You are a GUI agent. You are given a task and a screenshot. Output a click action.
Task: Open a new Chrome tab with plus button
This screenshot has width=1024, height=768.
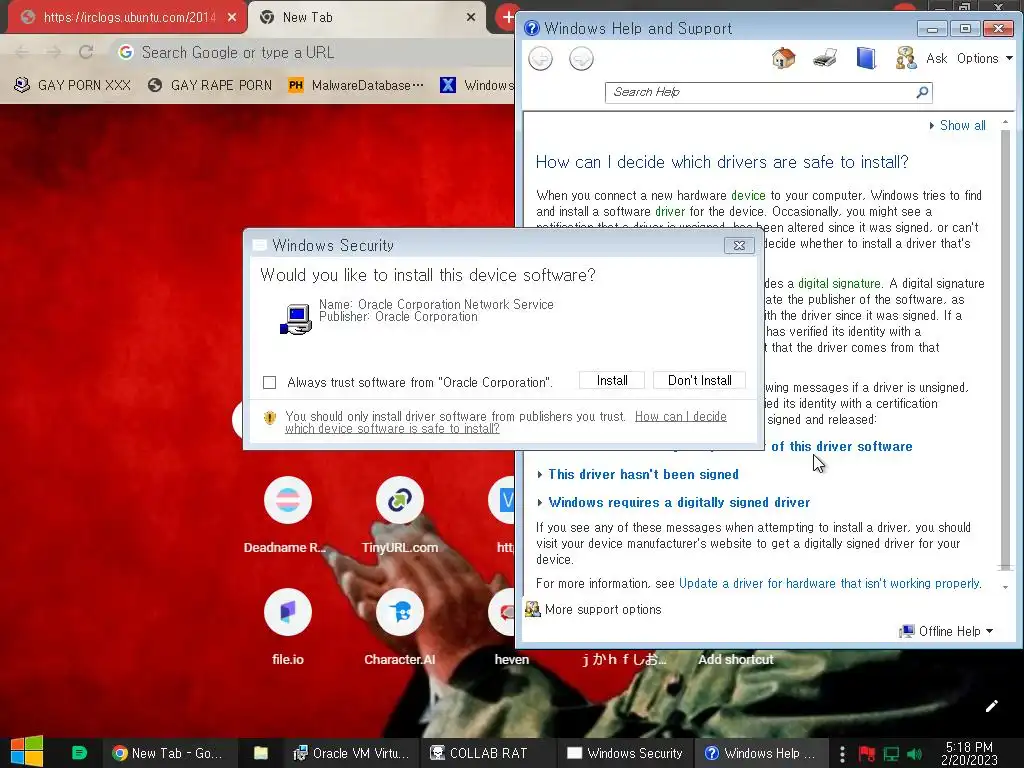(x=507, y=17)
